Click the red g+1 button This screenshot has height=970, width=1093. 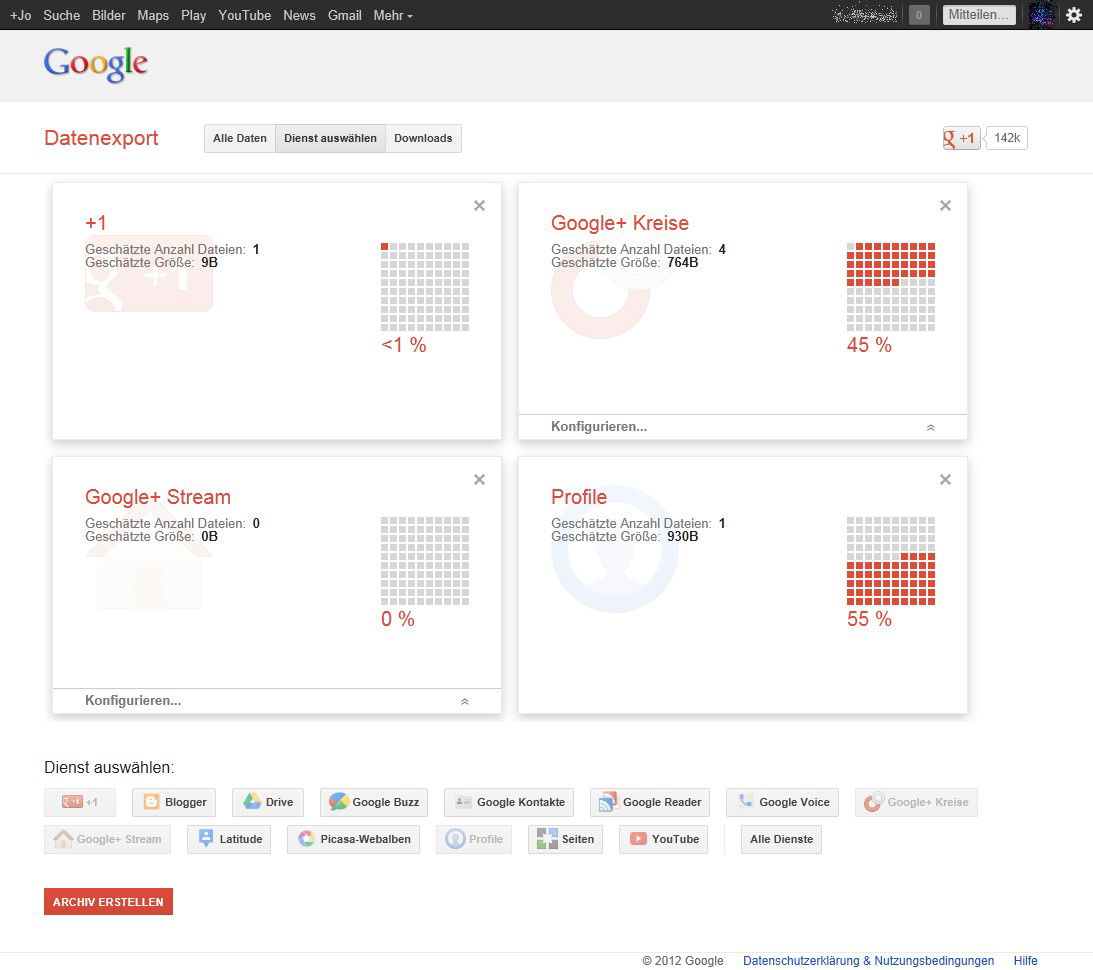pos(961,138)
